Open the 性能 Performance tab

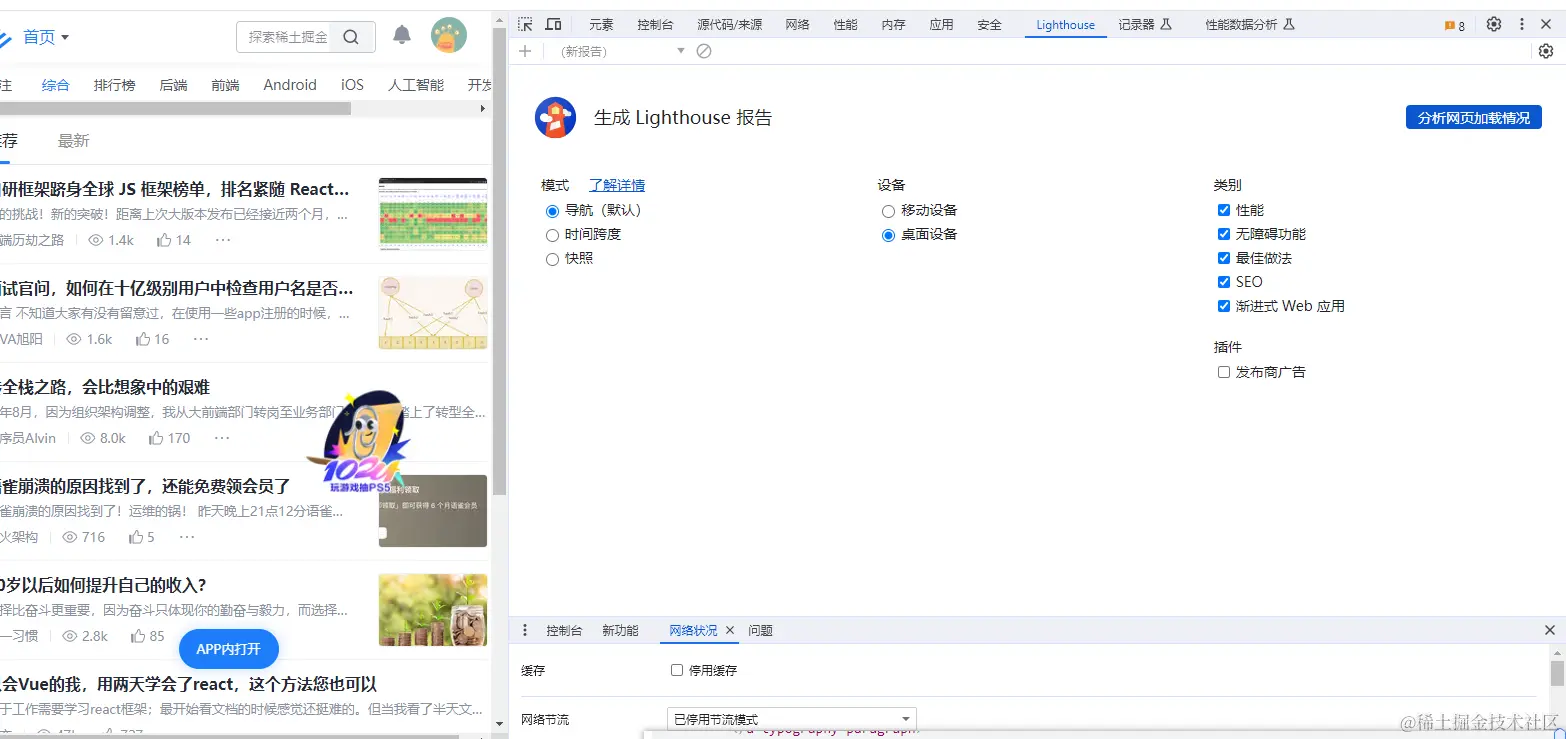pos(845,25)
